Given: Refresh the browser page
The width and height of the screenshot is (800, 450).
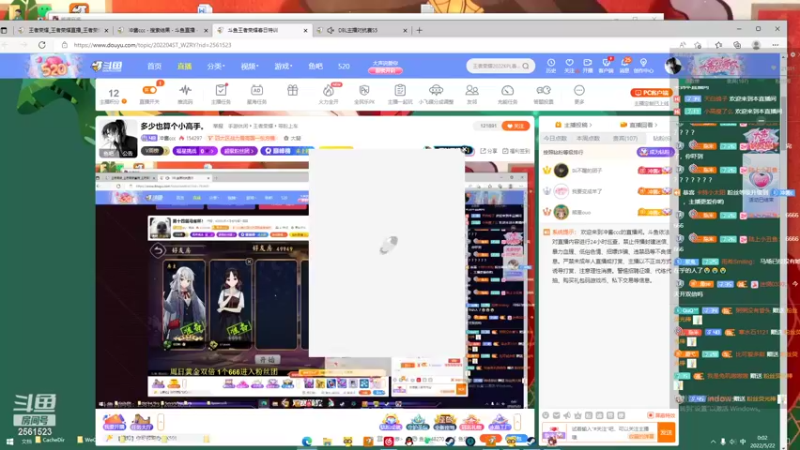Looking at the screenshot, I should (42, 45).
